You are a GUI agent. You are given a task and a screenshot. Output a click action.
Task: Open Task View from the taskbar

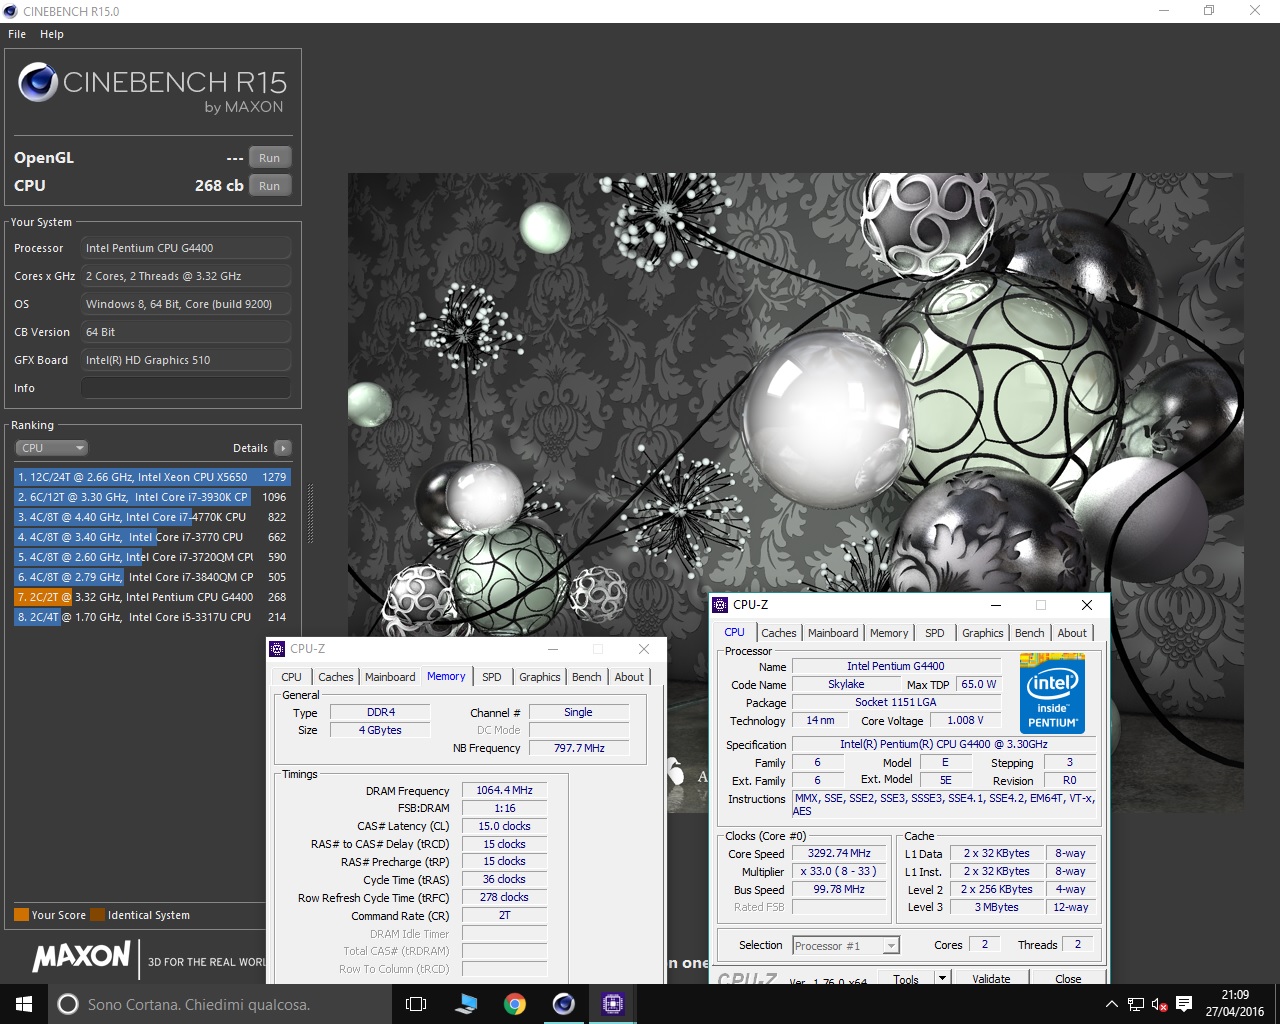click(416, 1004)
